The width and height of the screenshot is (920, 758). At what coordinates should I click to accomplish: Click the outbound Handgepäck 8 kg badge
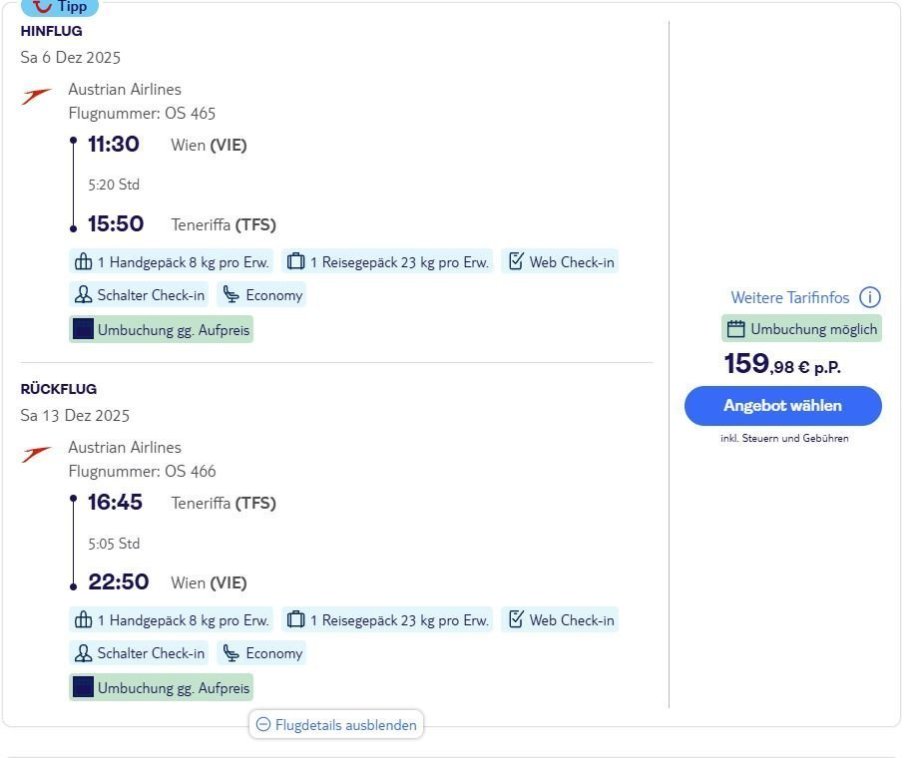point(171,262)
